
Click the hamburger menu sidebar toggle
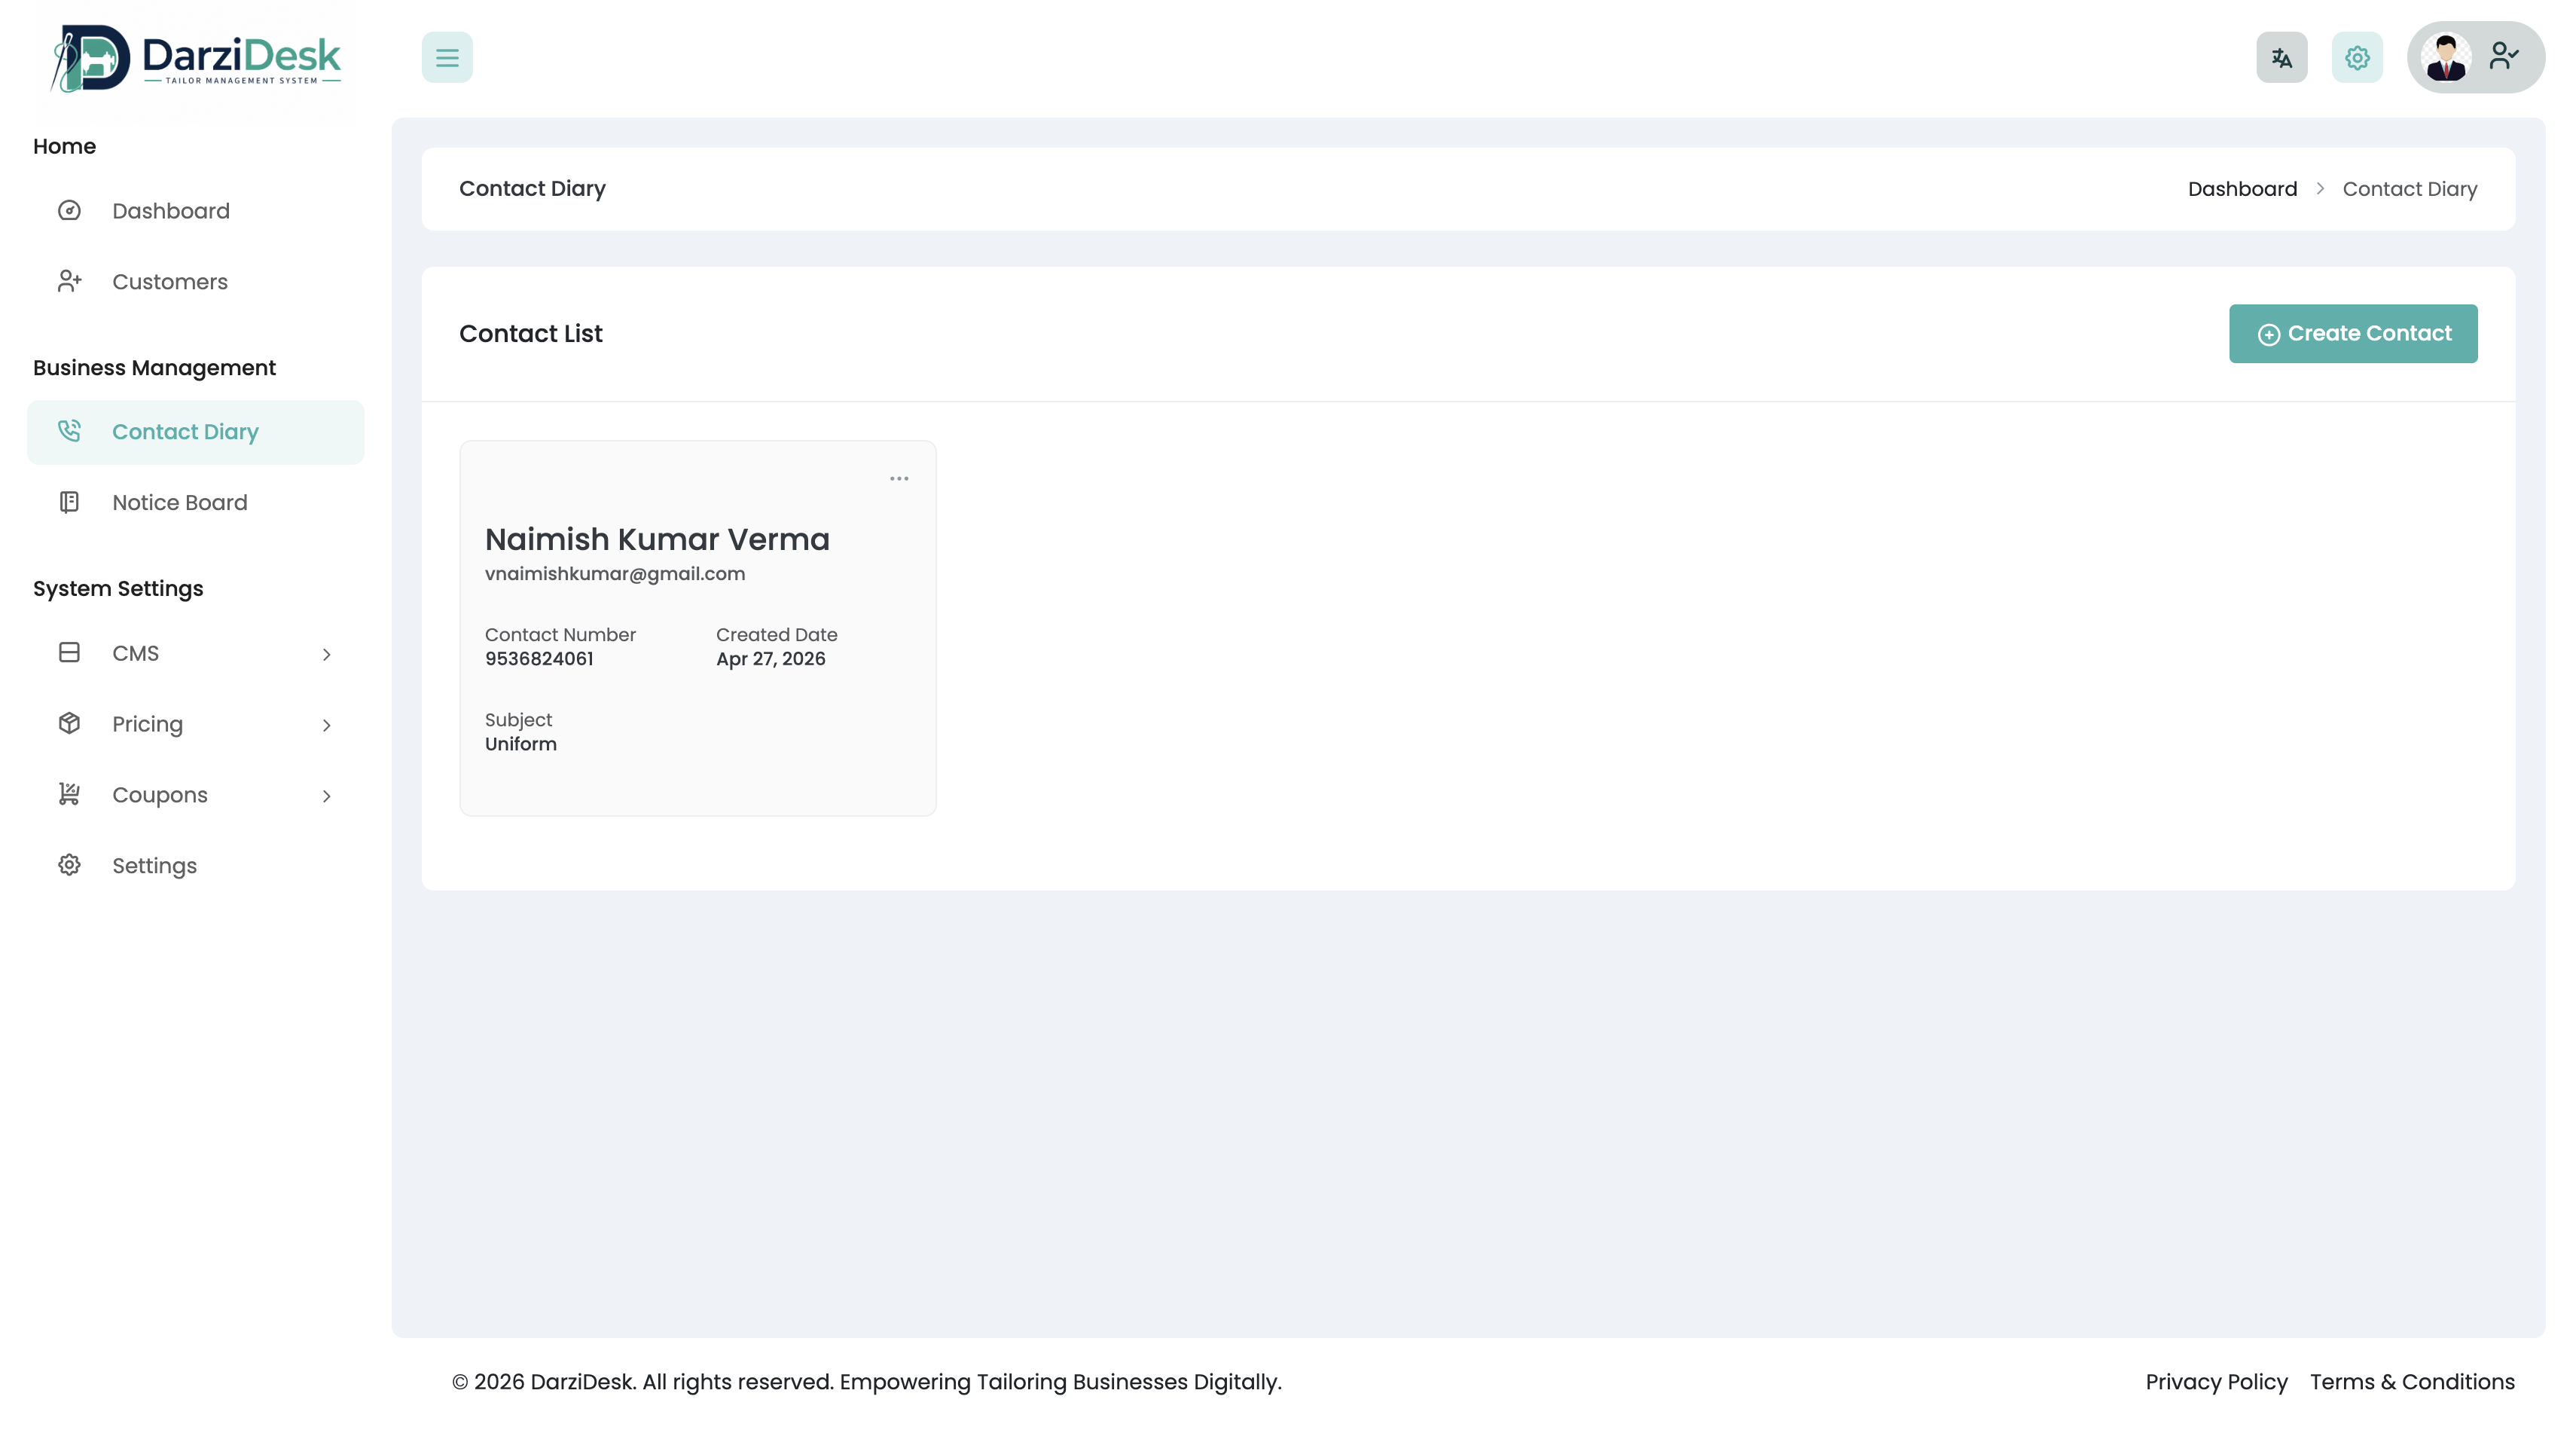[447, 57]
